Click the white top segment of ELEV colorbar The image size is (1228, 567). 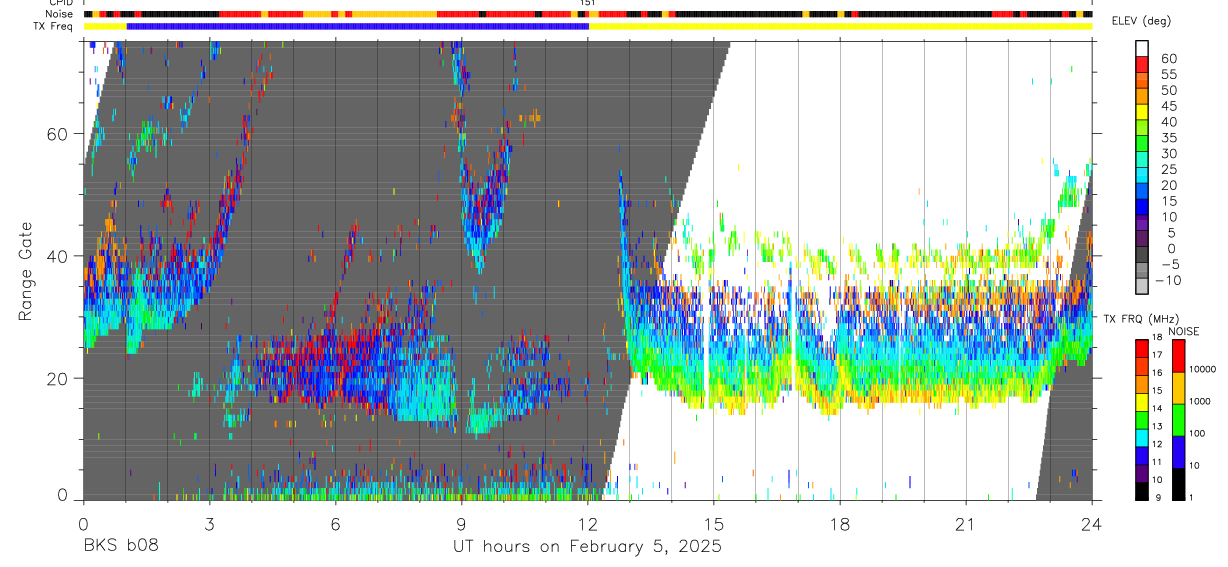coord(1142,49)
